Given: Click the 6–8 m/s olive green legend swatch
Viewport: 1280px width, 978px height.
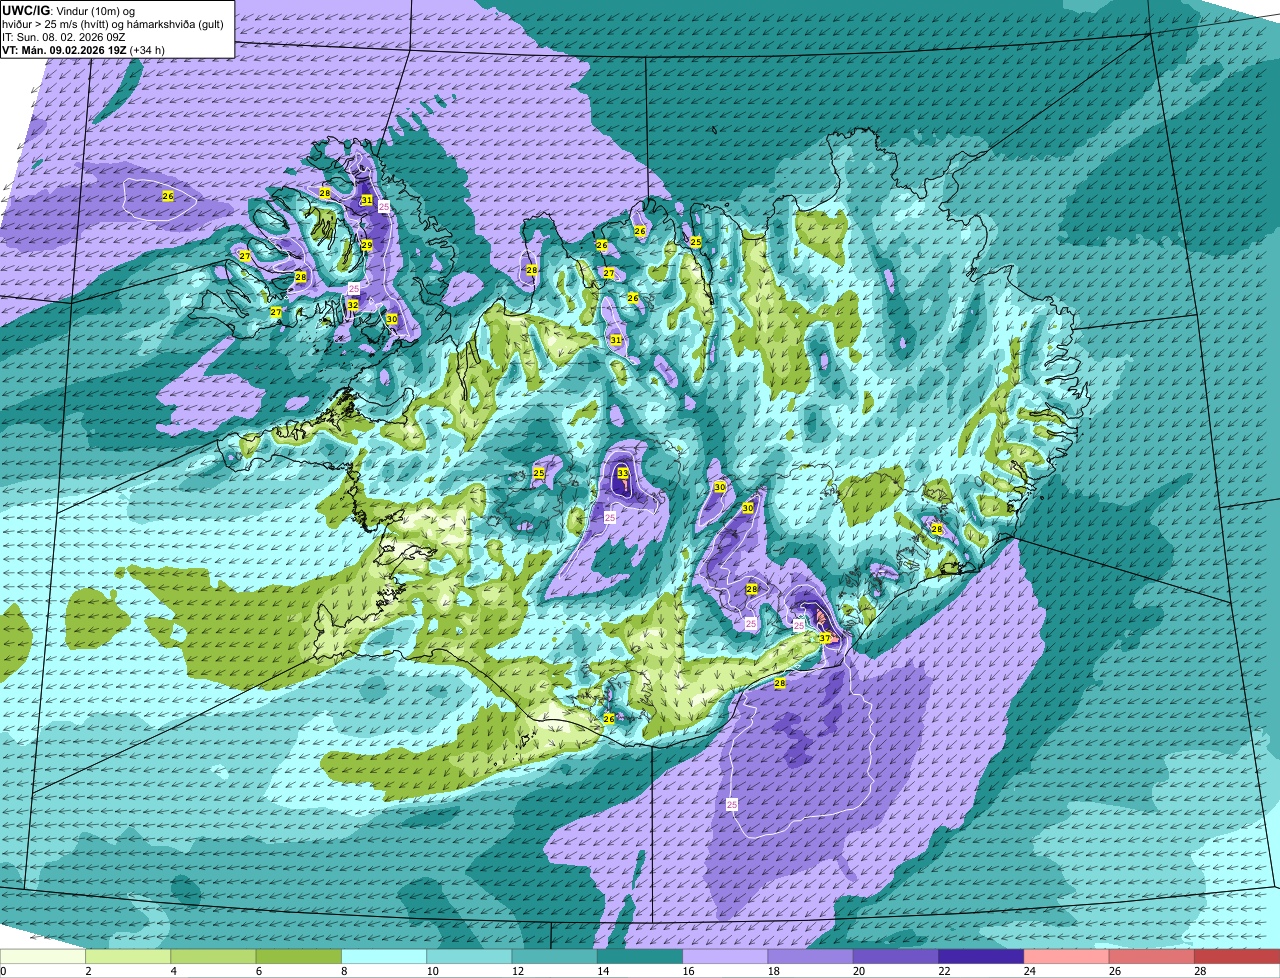Looking at the screenshot, I should pyautogui.click(x=299, y=956).
